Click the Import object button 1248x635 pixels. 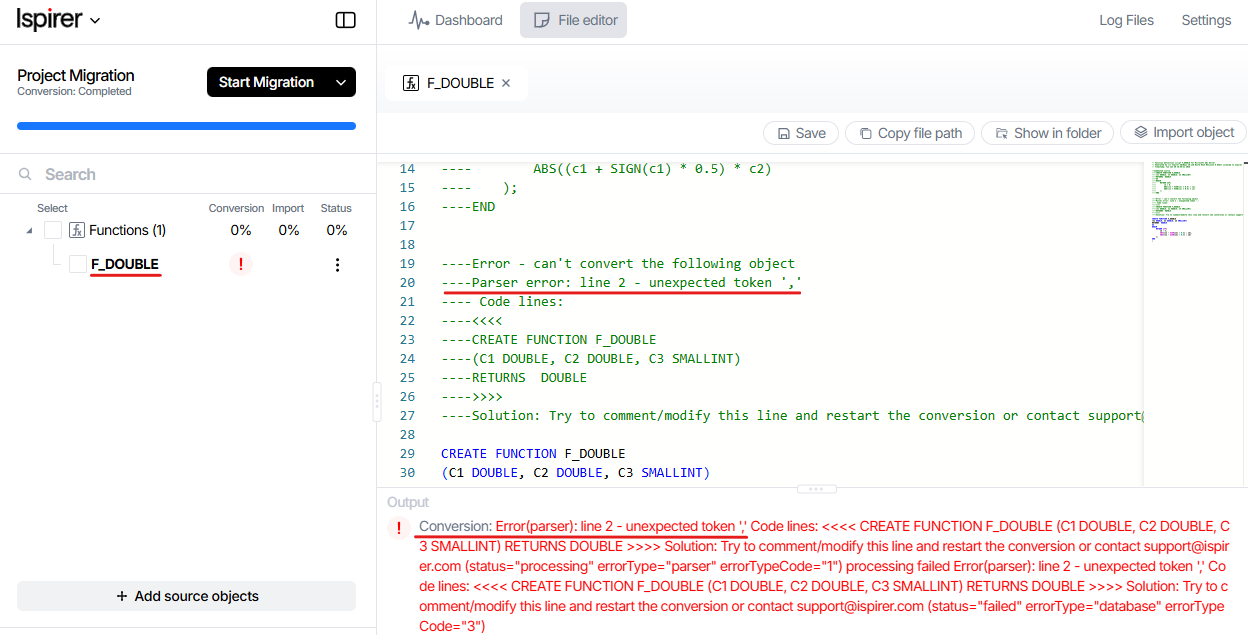point(1183,132)
